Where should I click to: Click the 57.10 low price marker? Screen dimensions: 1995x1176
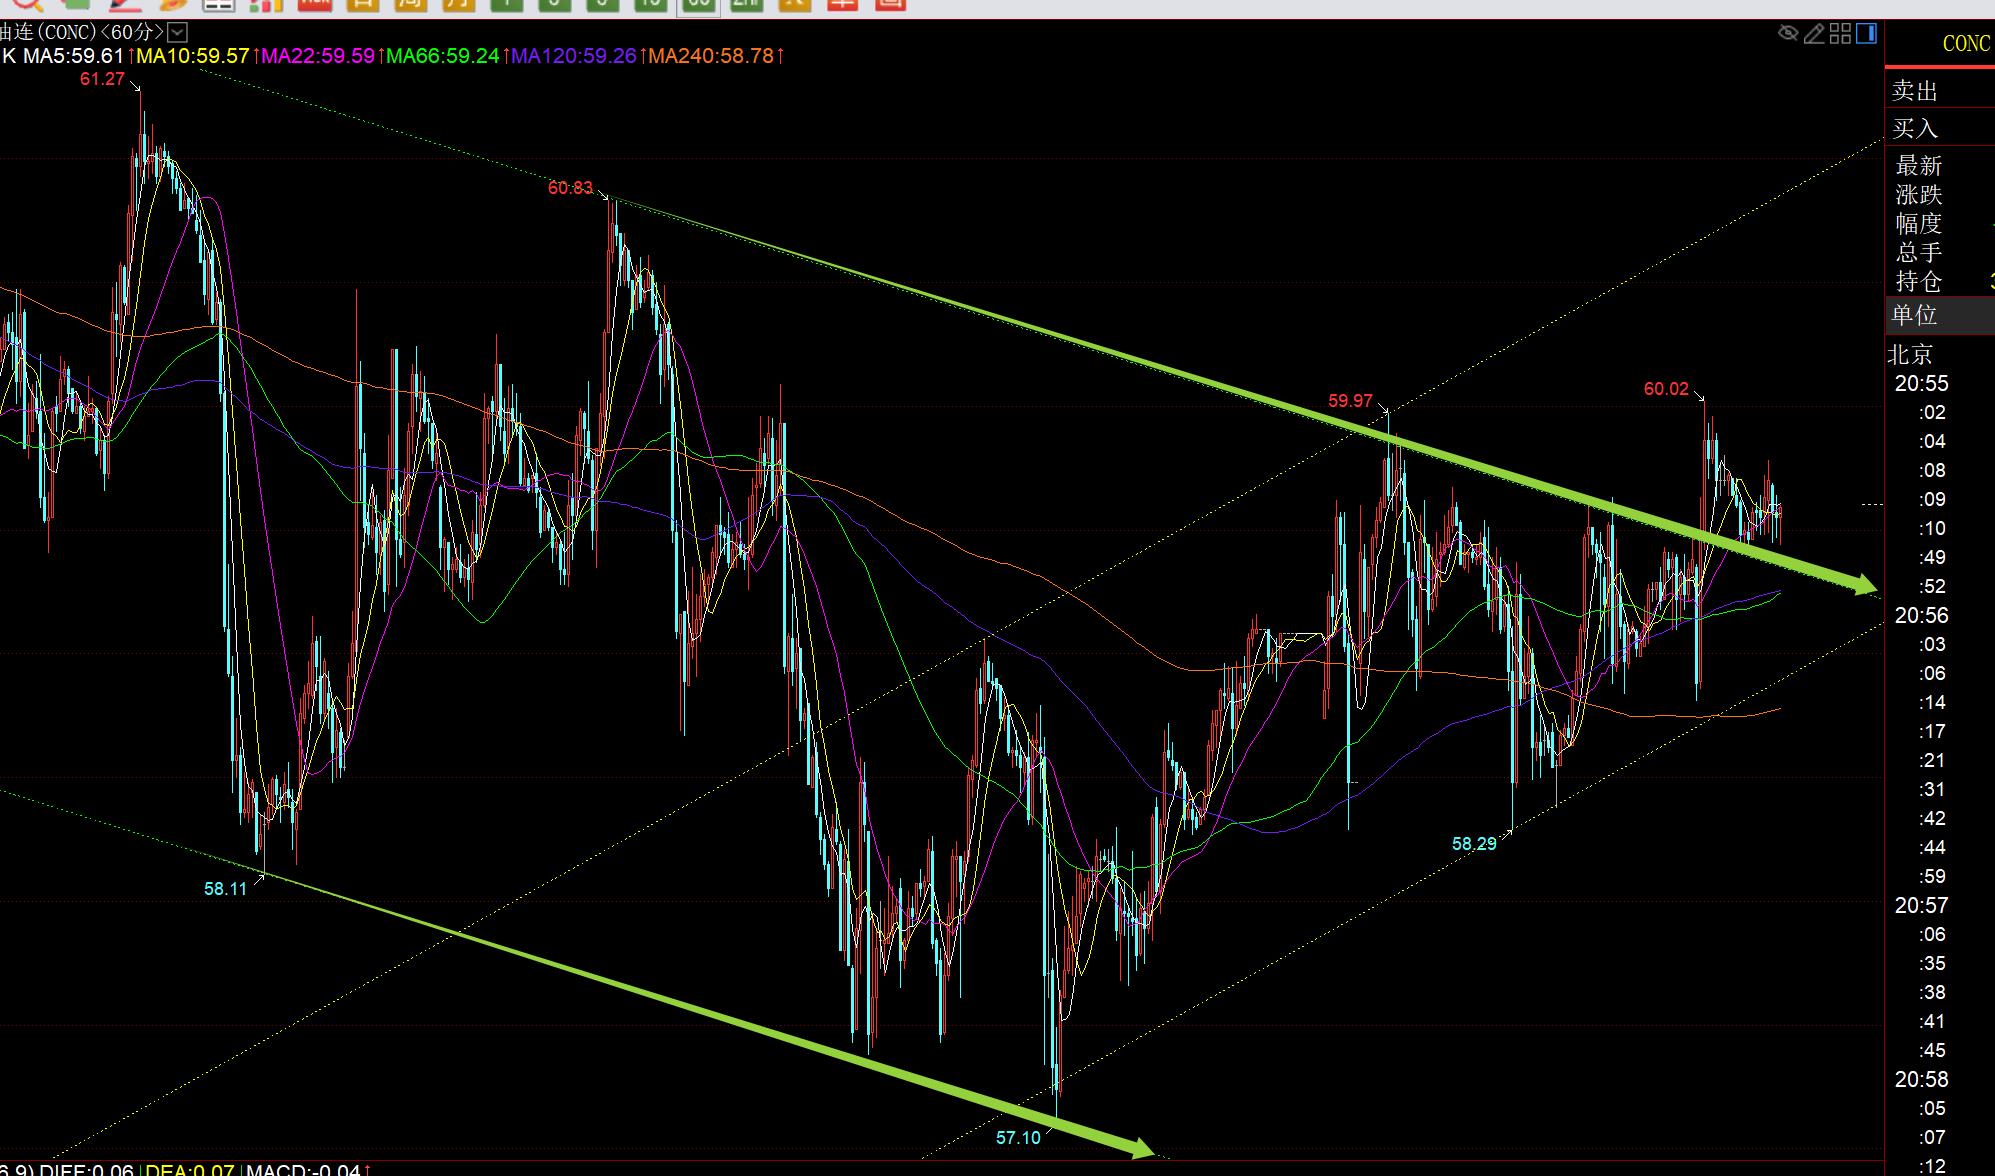[x=1018, y=1137]
